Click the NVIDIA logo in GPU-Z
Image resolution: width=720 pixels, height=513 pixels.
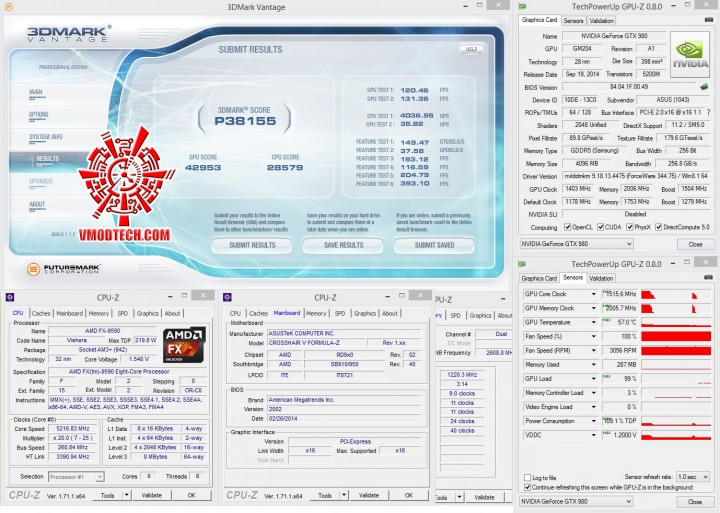[x=690, y=54]
